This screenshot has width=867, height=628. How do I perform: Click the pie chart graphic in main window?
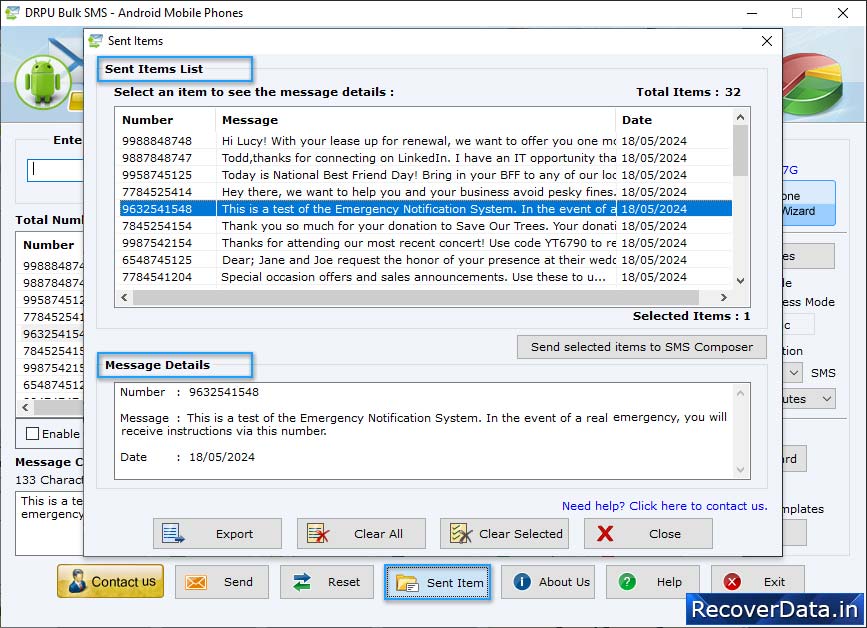[812, 83]
